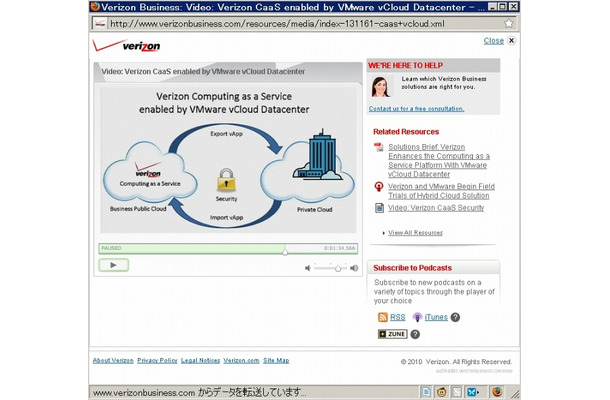Click the purple iTunes podcast icon
The image size is (610, 400).
(x=417, y=317)
